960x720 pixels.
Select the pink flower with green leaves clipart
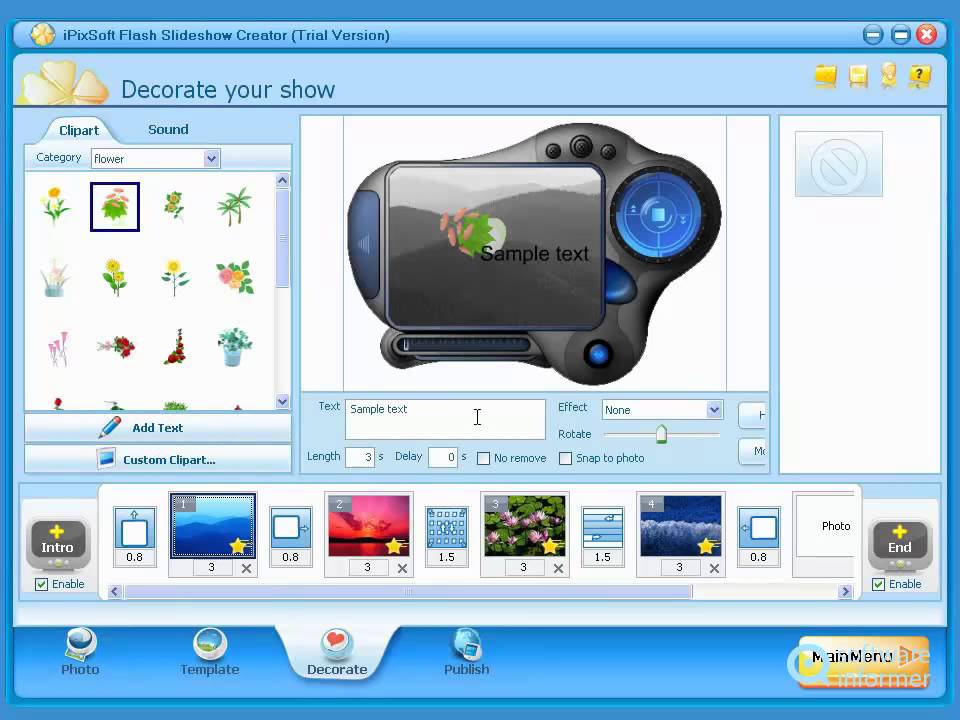[x=115, y=206]
